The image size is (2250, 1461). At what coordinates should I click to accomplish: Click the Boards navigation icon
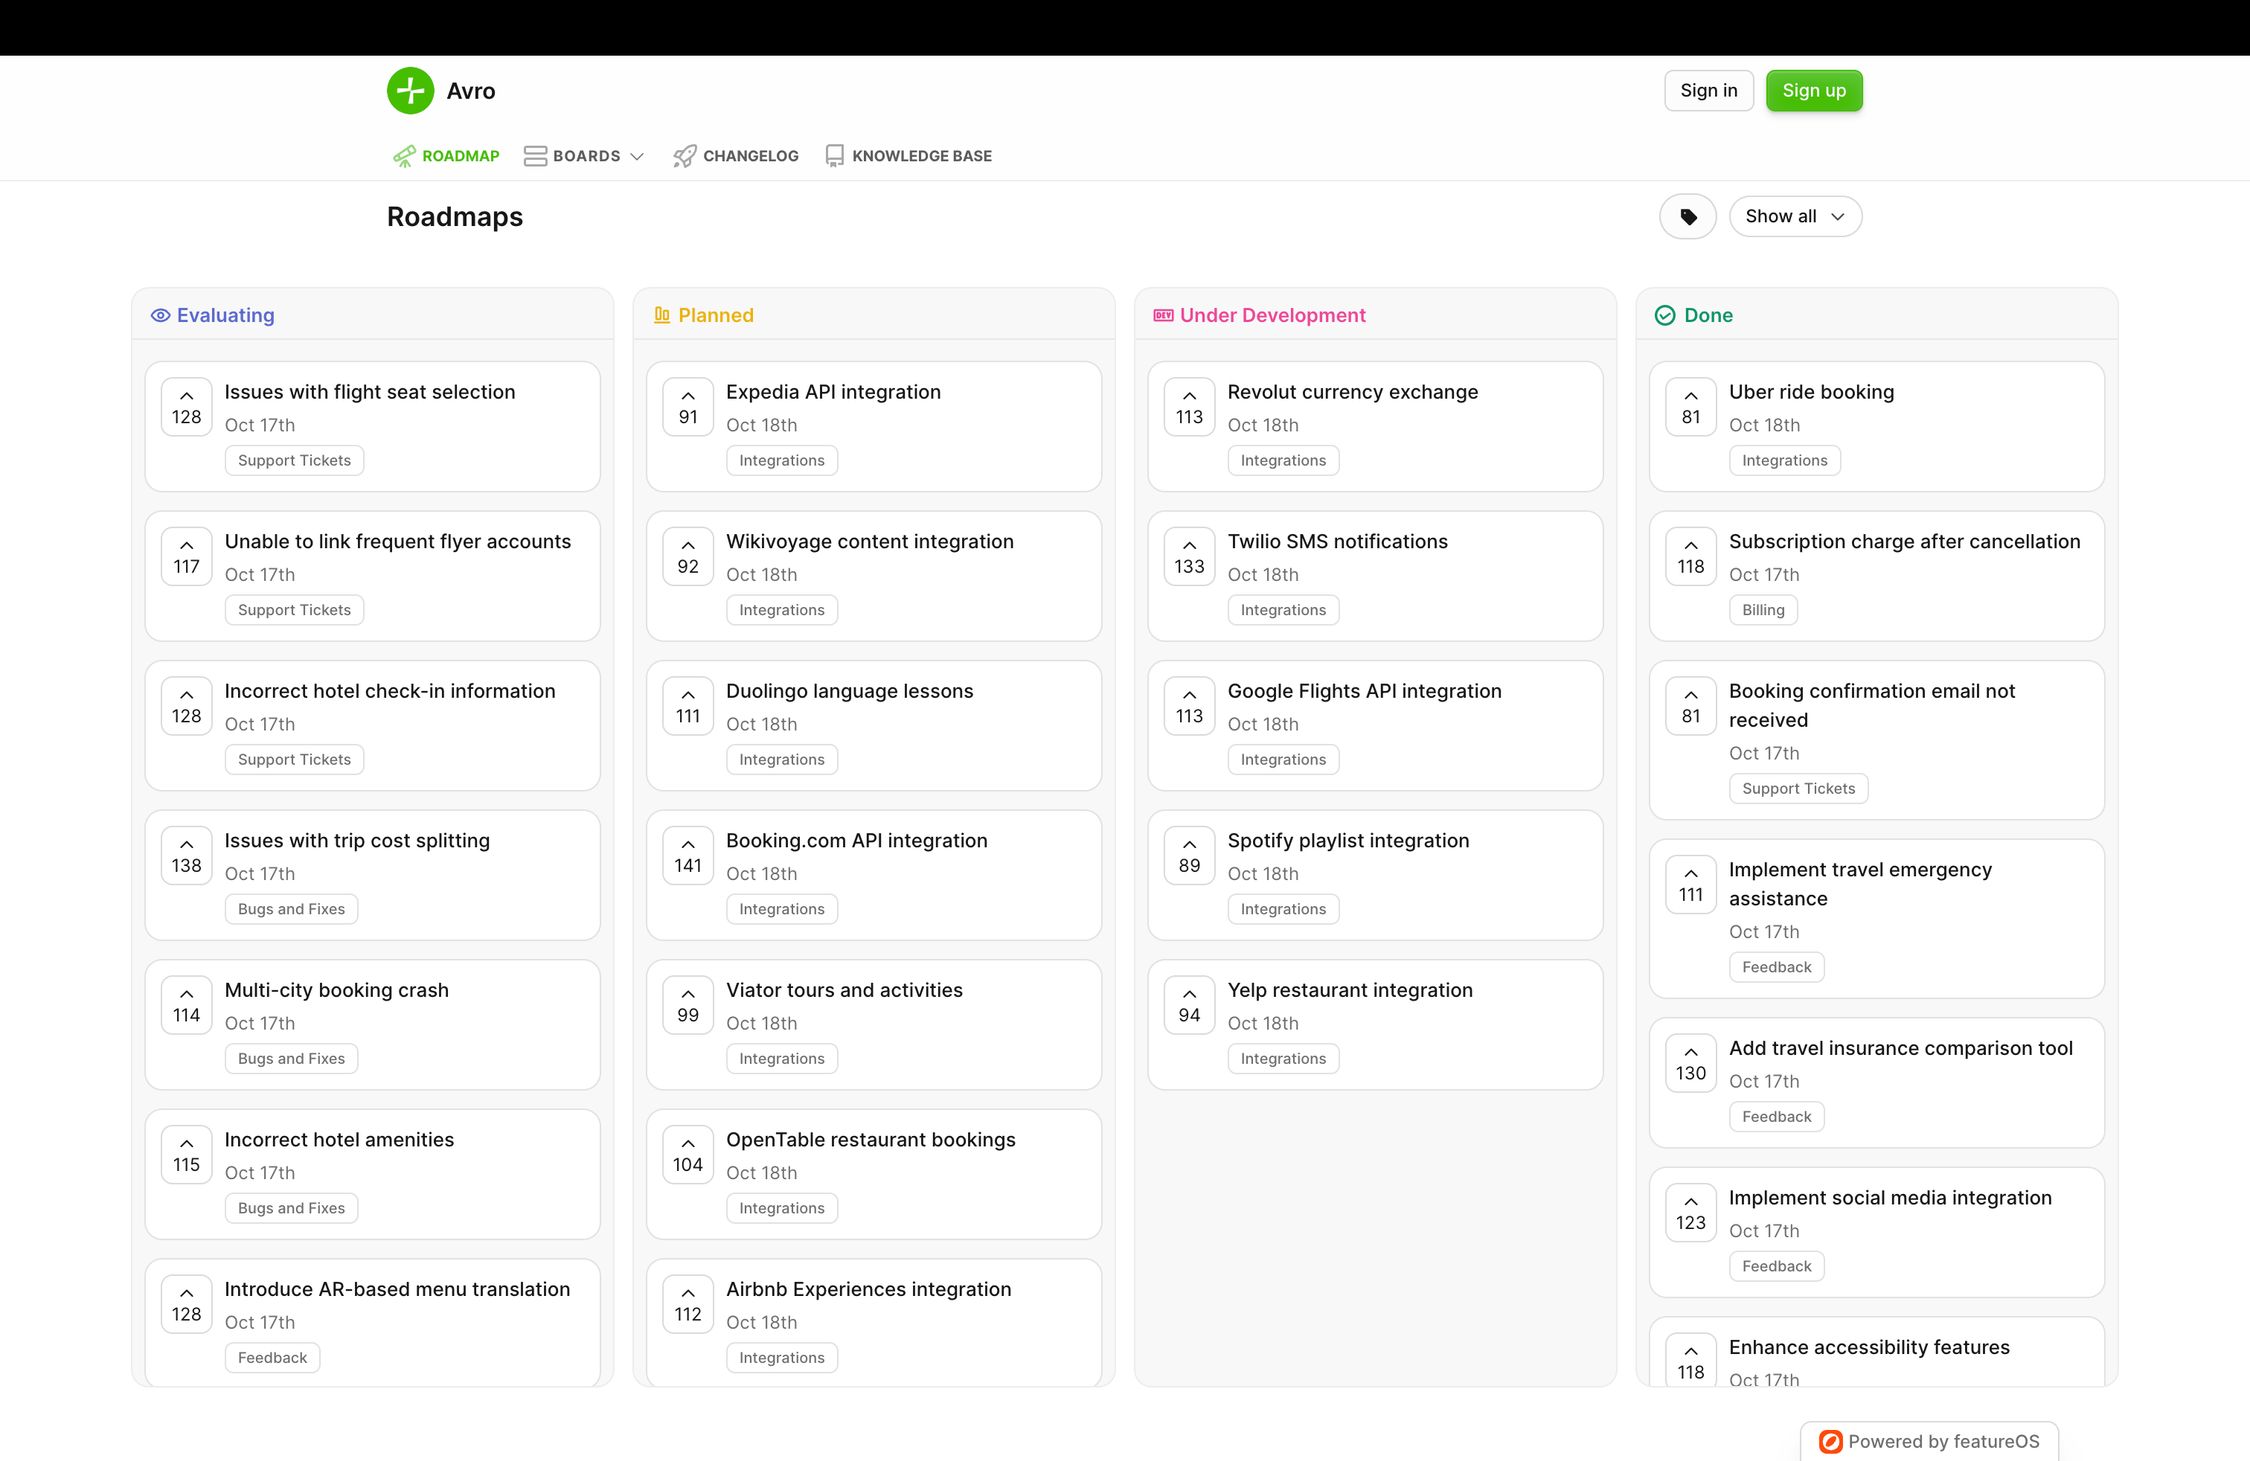click(535, 156)
